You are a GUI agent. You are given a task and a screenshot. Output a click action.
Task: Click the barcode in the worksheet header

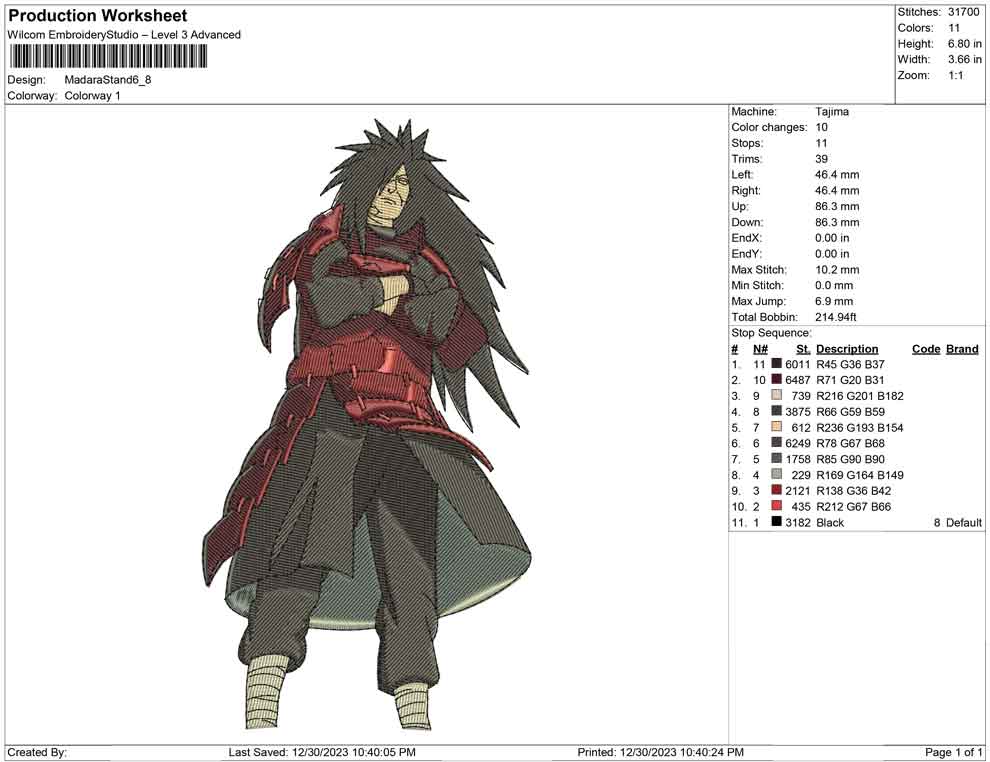pyautogui.click(x=108, y=56)
